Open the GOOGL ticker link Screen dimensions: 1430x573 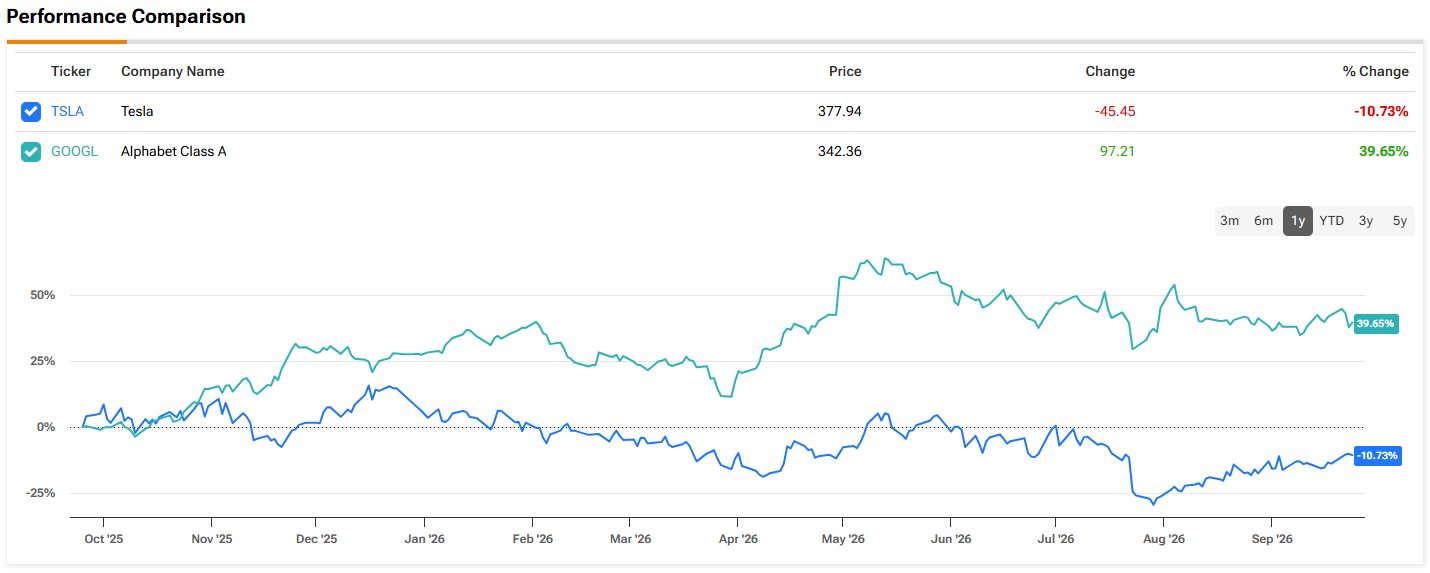click(75, 152)
